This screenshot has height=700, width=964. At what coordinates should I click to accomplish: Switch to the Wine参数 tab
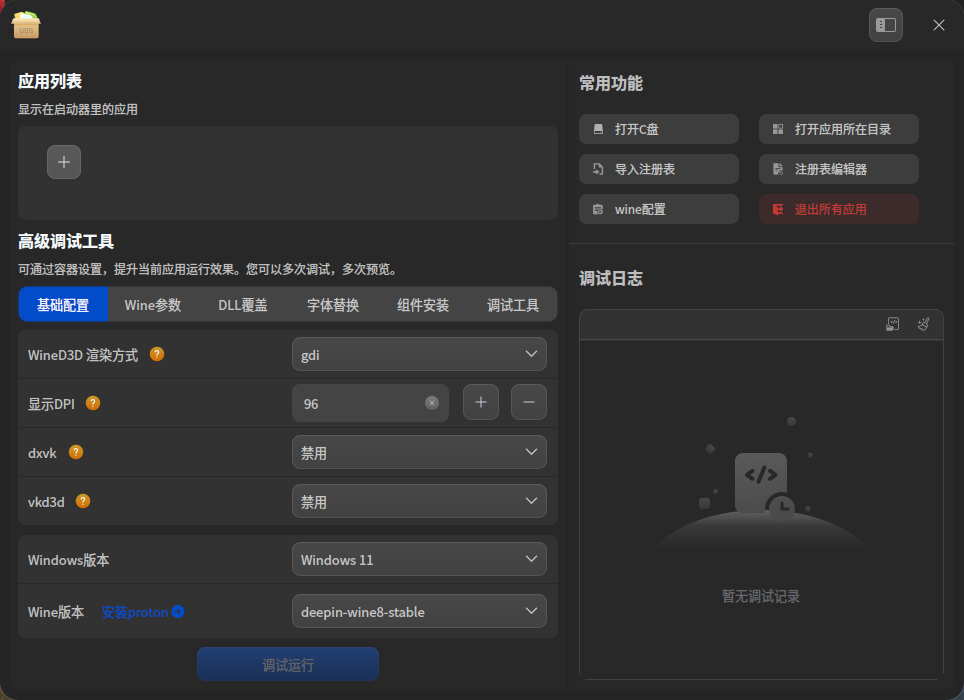tap(153, 304)
